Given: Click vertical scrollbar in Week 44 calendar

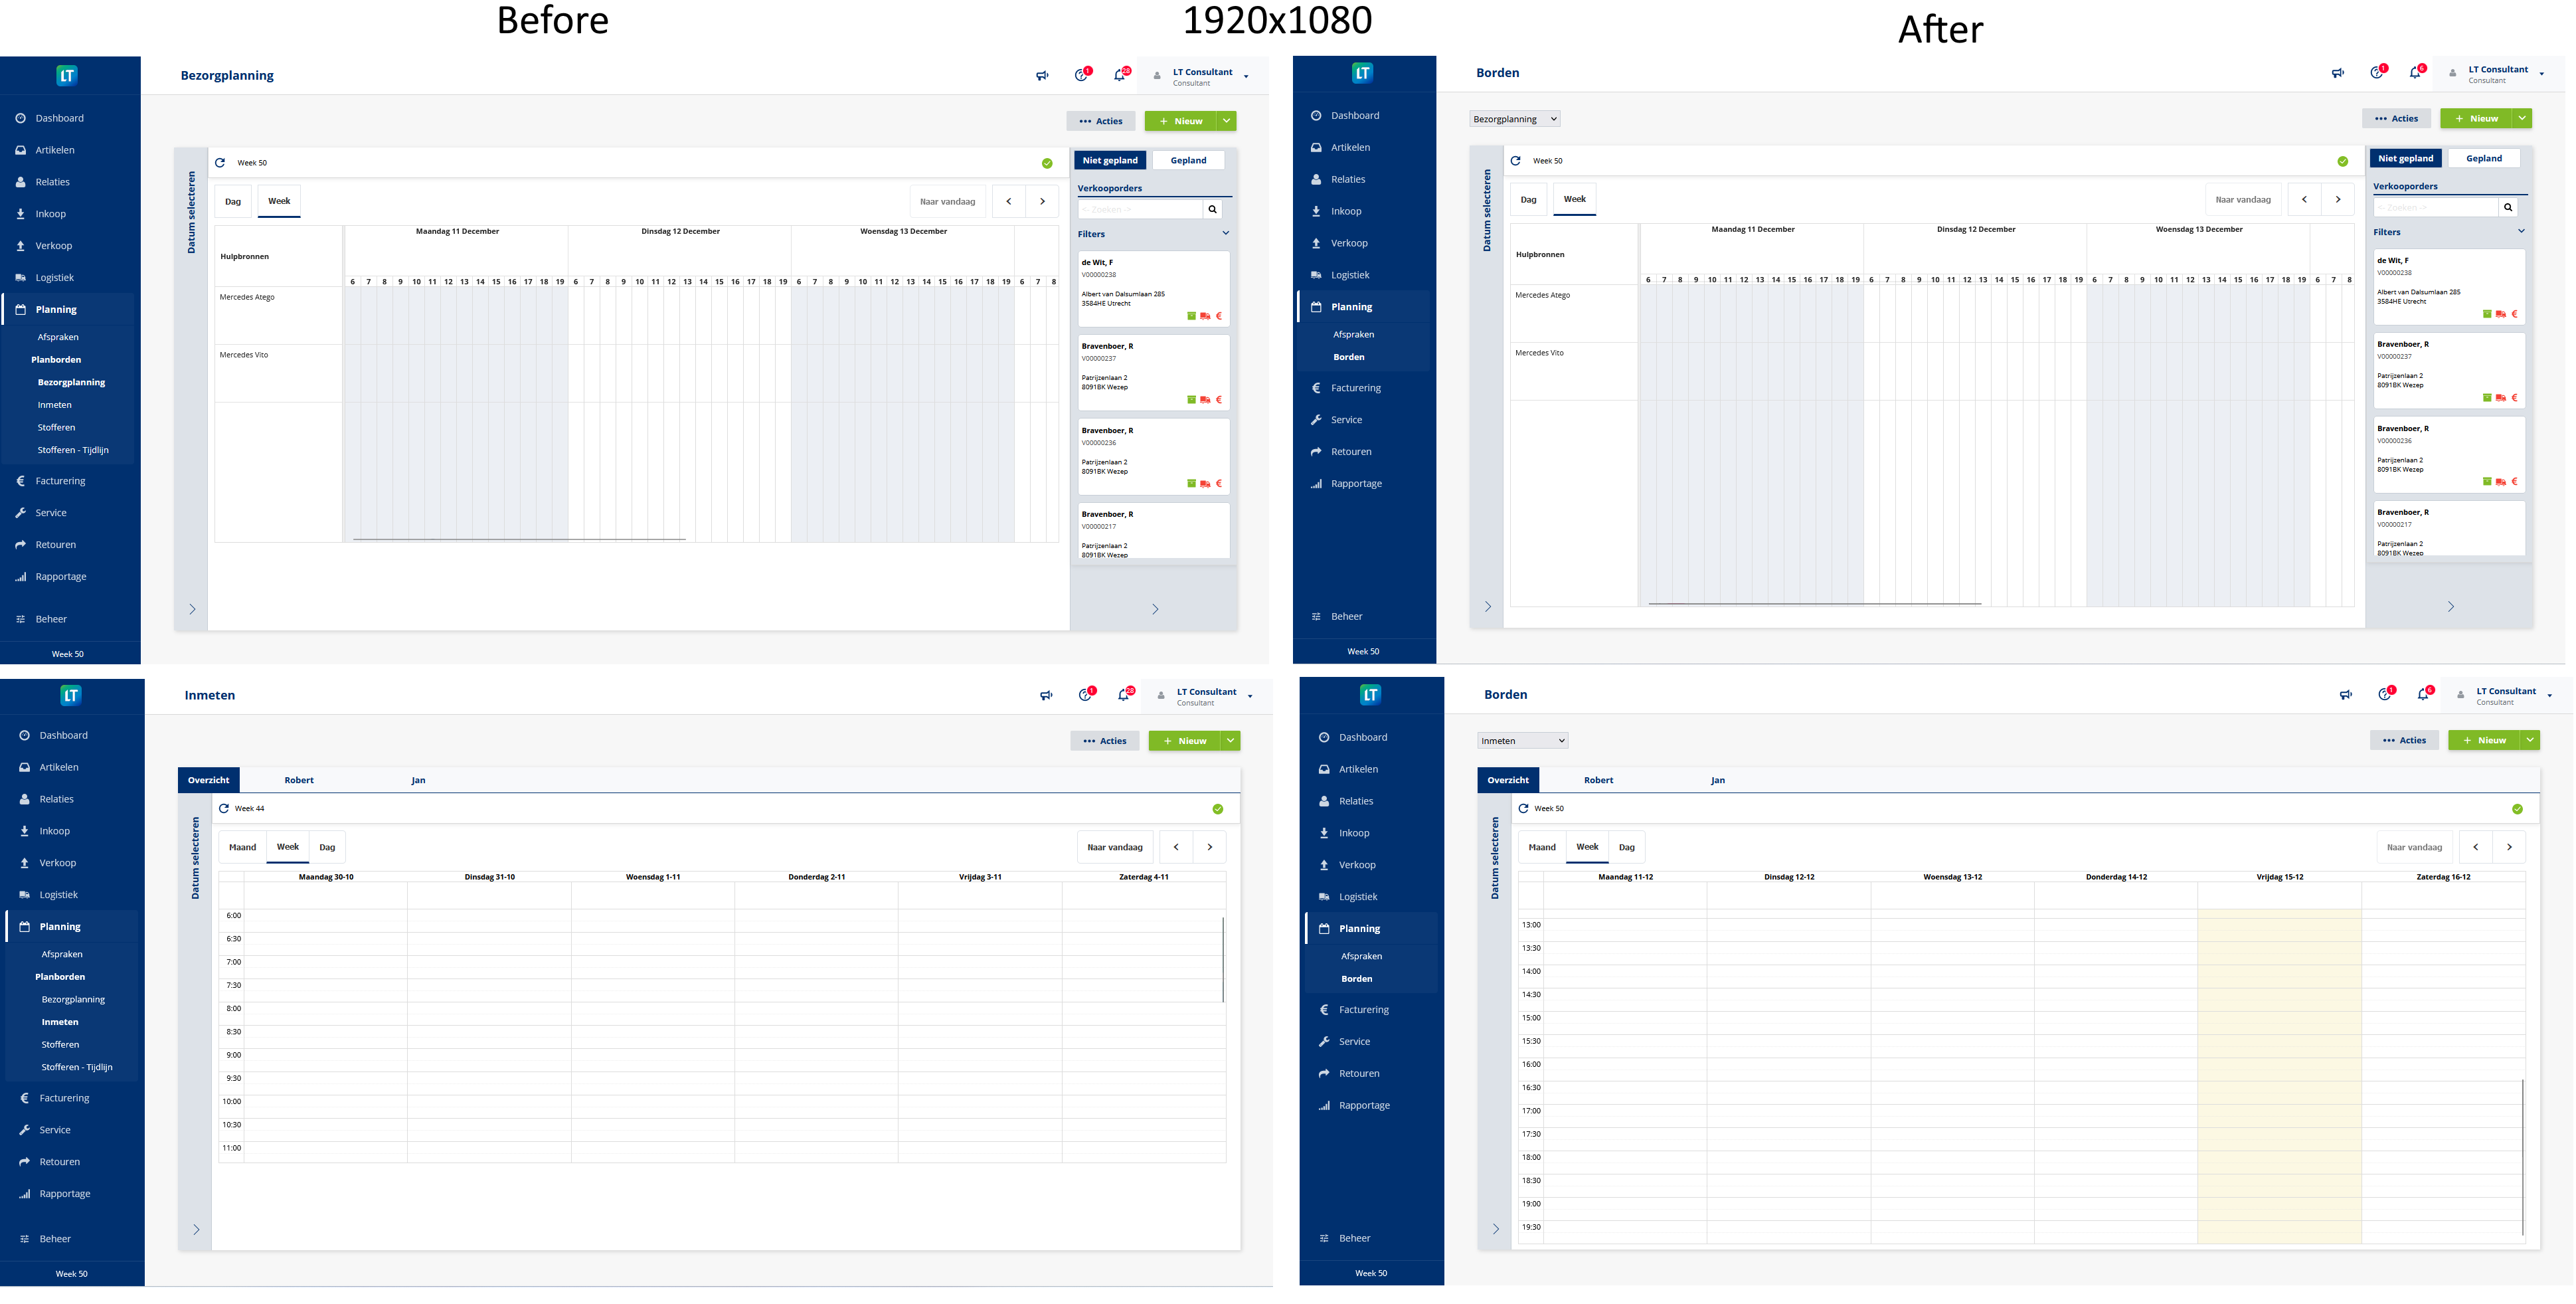Looking at the screenshot, I should [1222, 959].
